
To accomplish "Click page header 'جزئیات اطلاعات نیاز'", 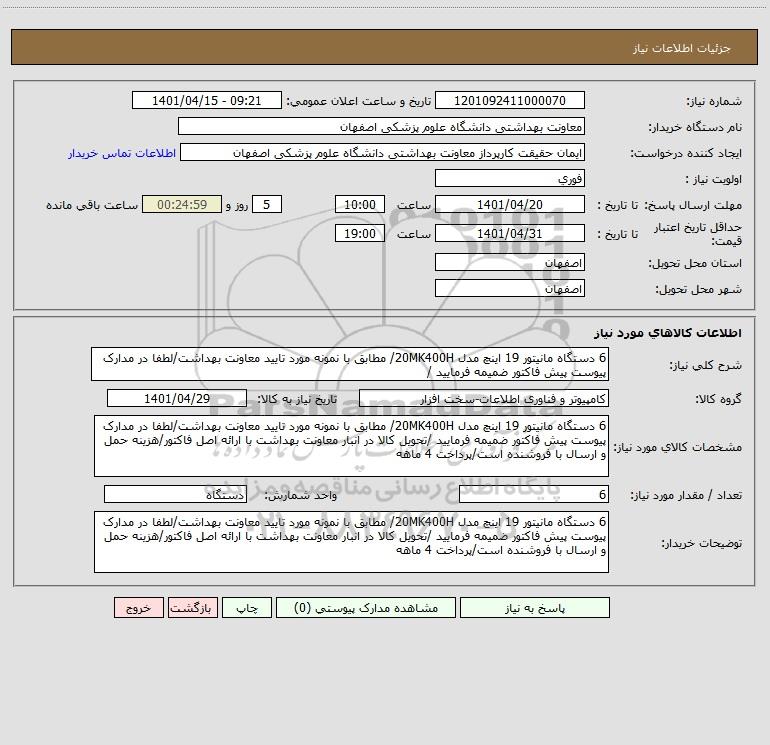I will pos(682,48).
